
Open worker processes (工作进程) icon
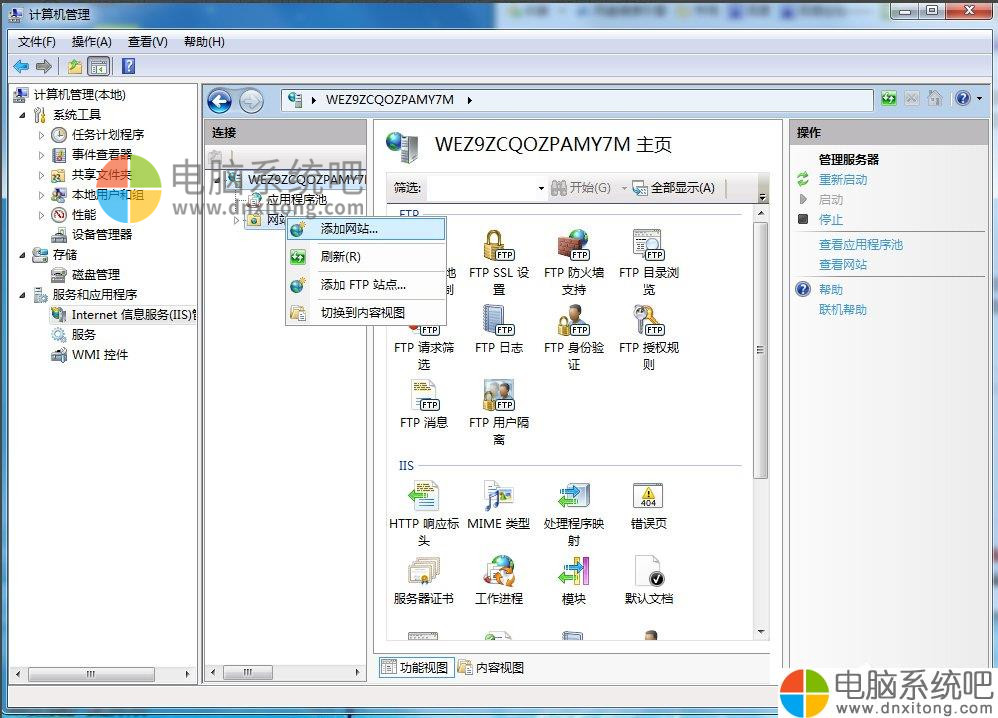498,572
